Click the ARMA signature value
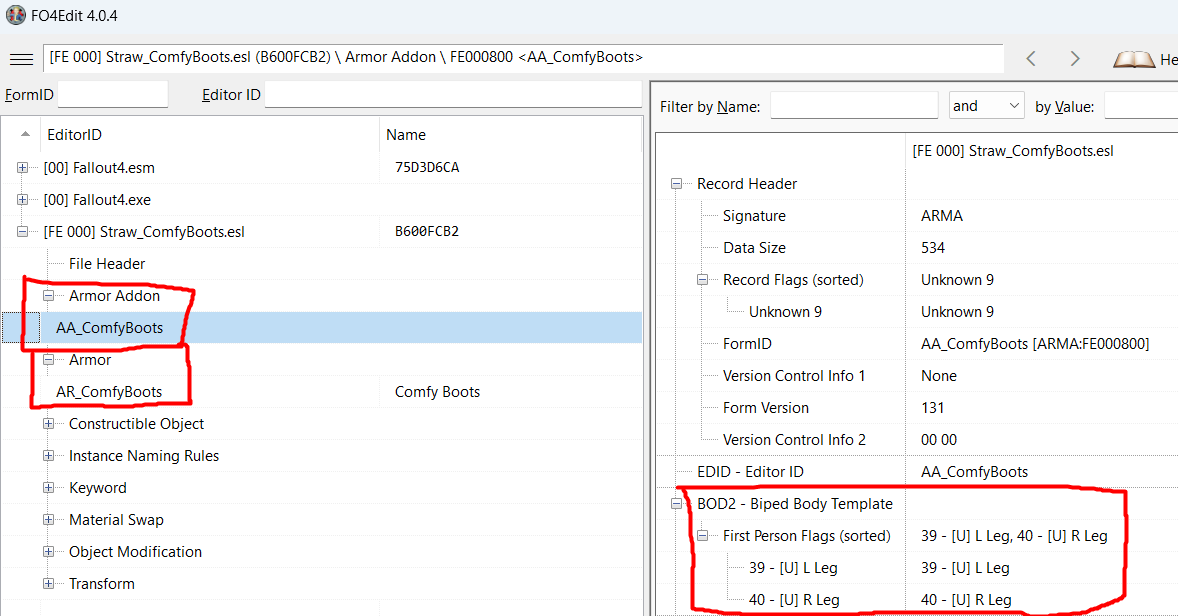The width and height of the screenshot is (1178, 616). pos(941,216)
